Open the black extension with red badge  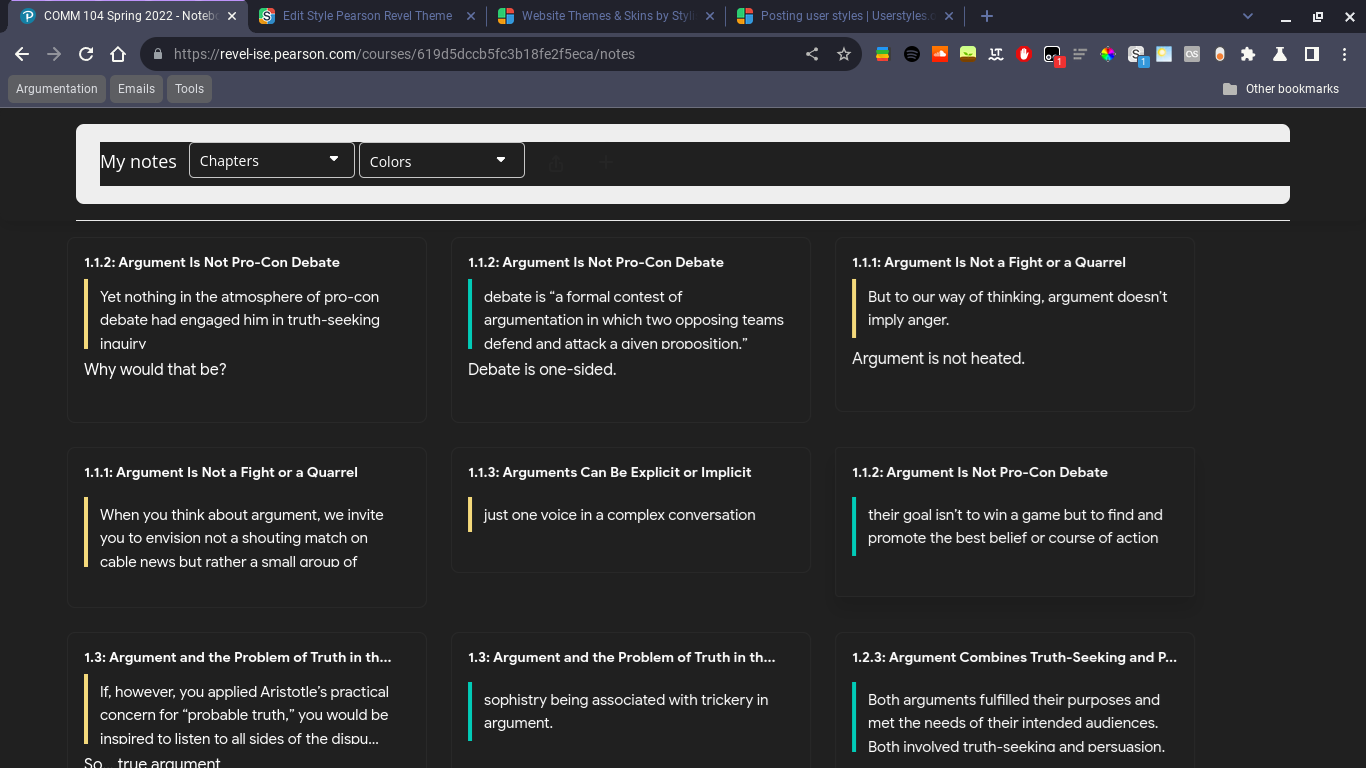tap(1052, 54)
